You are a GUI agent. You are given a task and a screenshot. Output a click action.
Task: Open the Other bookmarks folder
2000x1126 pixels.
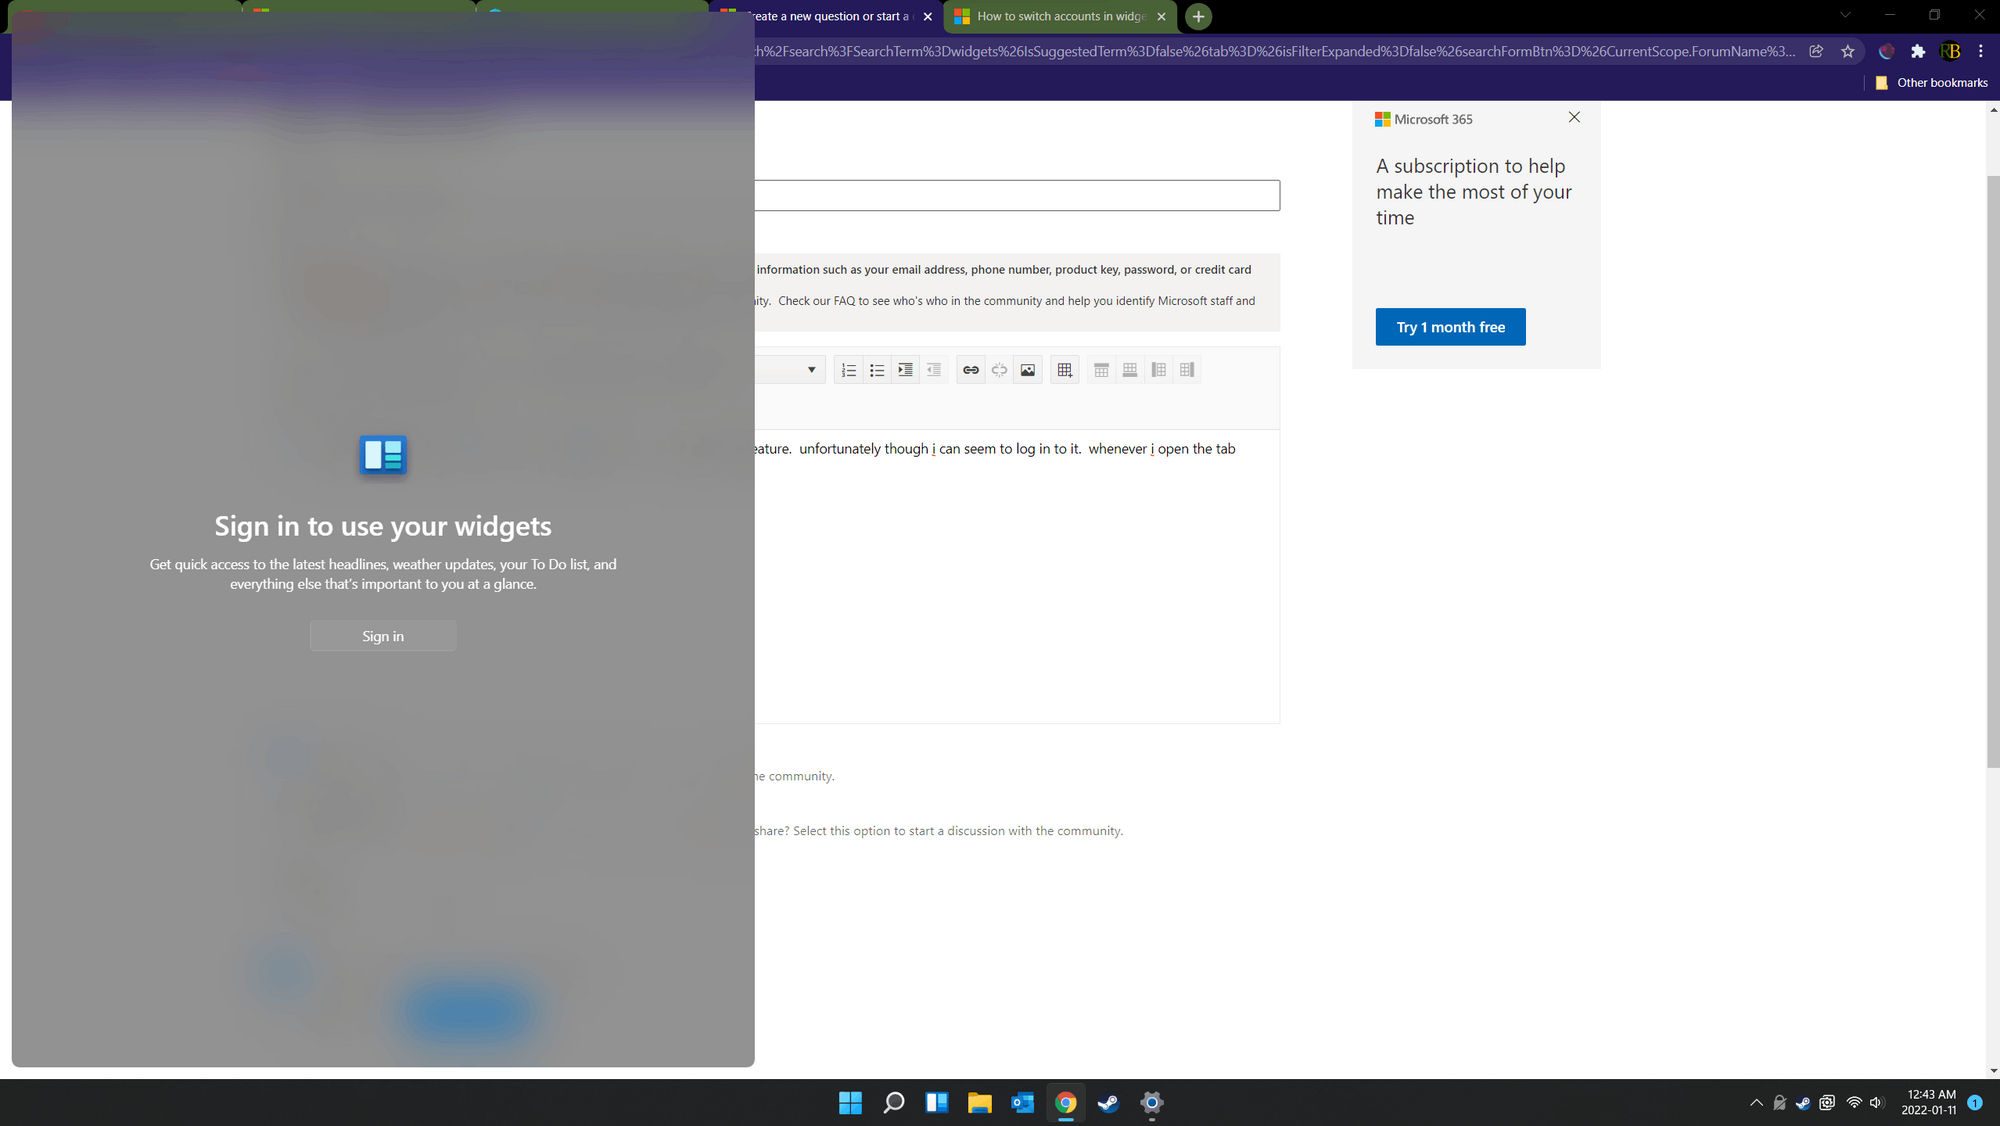point(1930,82)
